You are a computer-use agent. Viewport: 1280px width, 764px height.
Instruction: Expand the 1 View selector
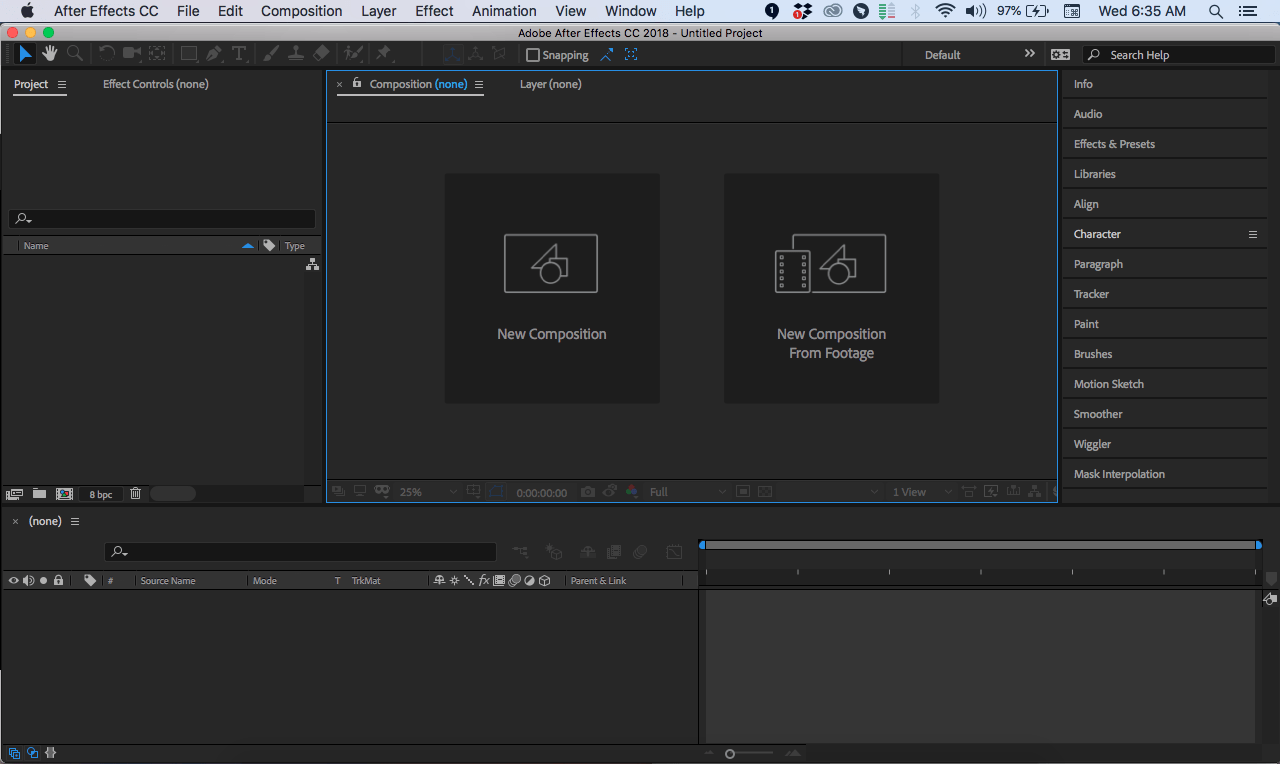point(915,491)
